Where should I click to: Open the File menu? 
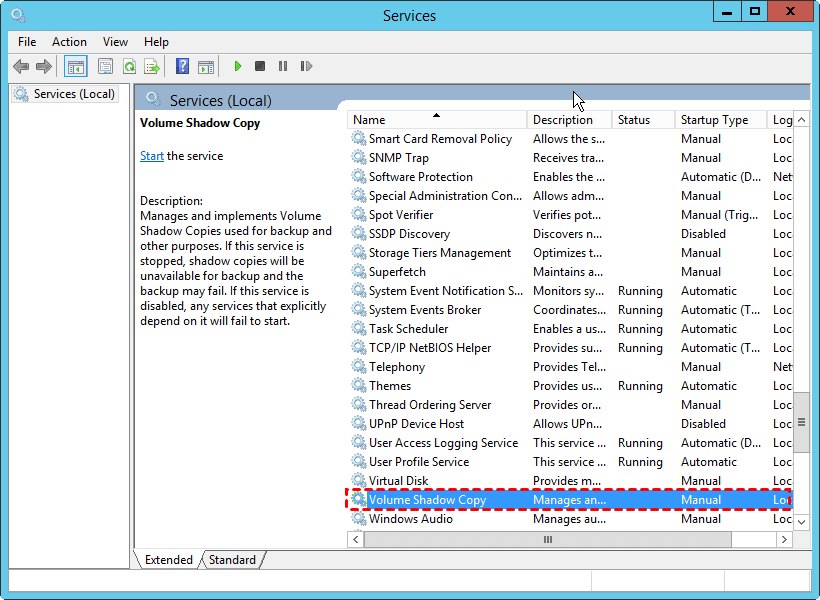[x=27, y=42]
